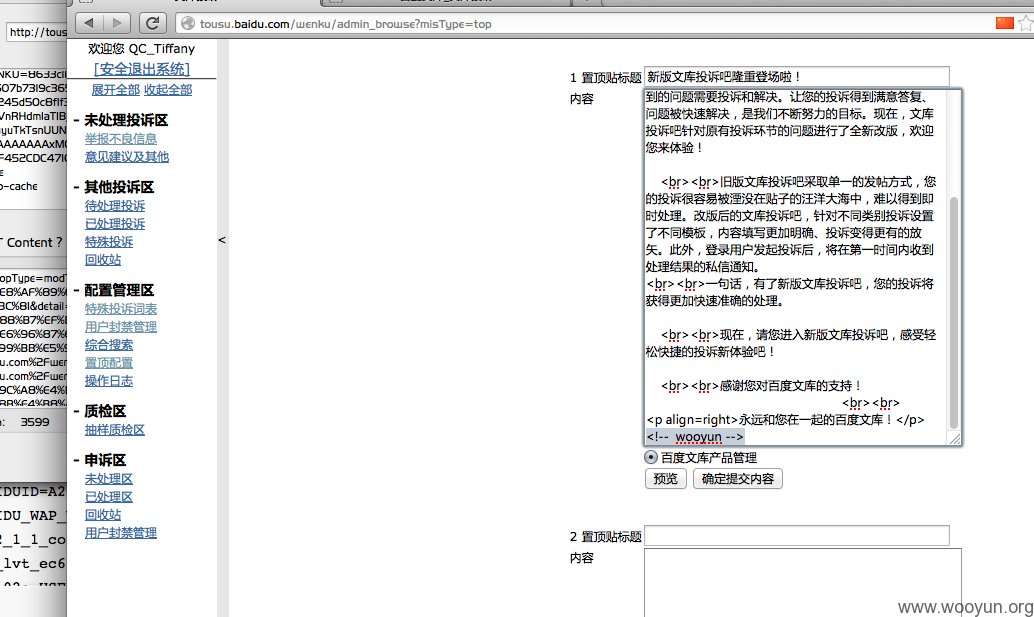The image size is (1034, 617).
Task: Click the 欢迎您 QC_Tiffany greeting text
Action: pyautogui.click(x=142, y=49)
